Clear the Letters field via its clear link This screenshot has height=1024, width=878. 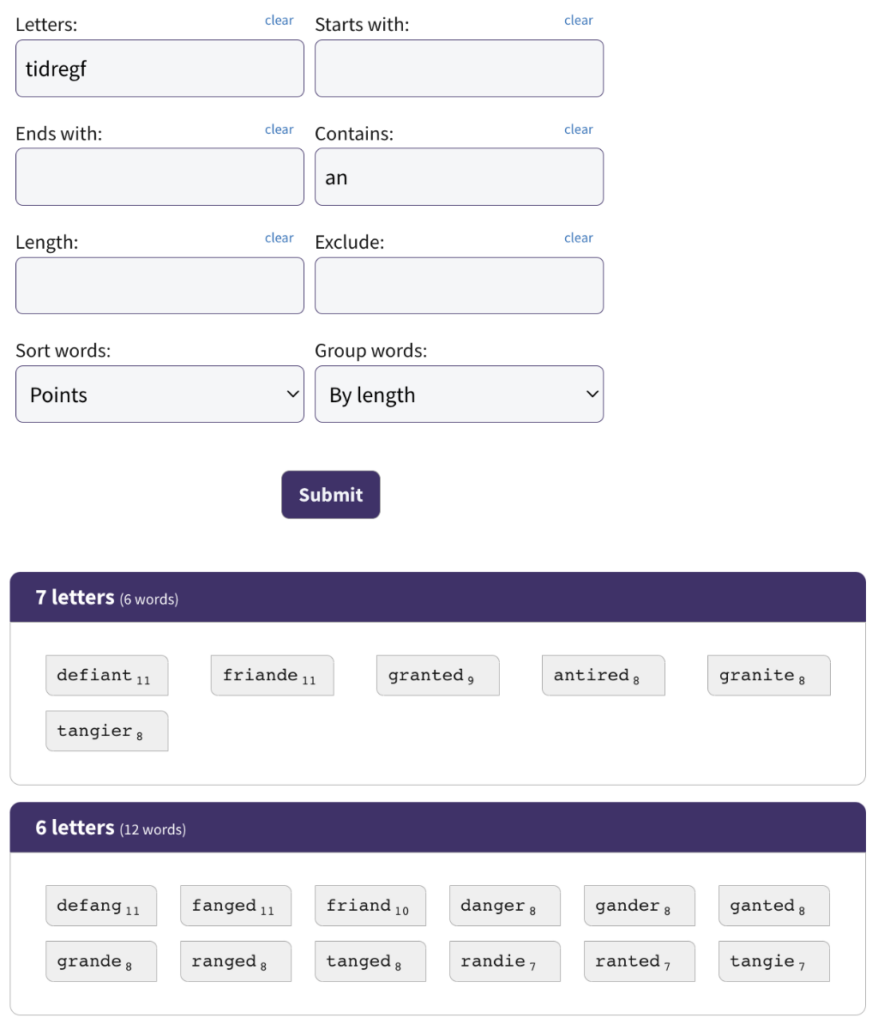(279, 20)
